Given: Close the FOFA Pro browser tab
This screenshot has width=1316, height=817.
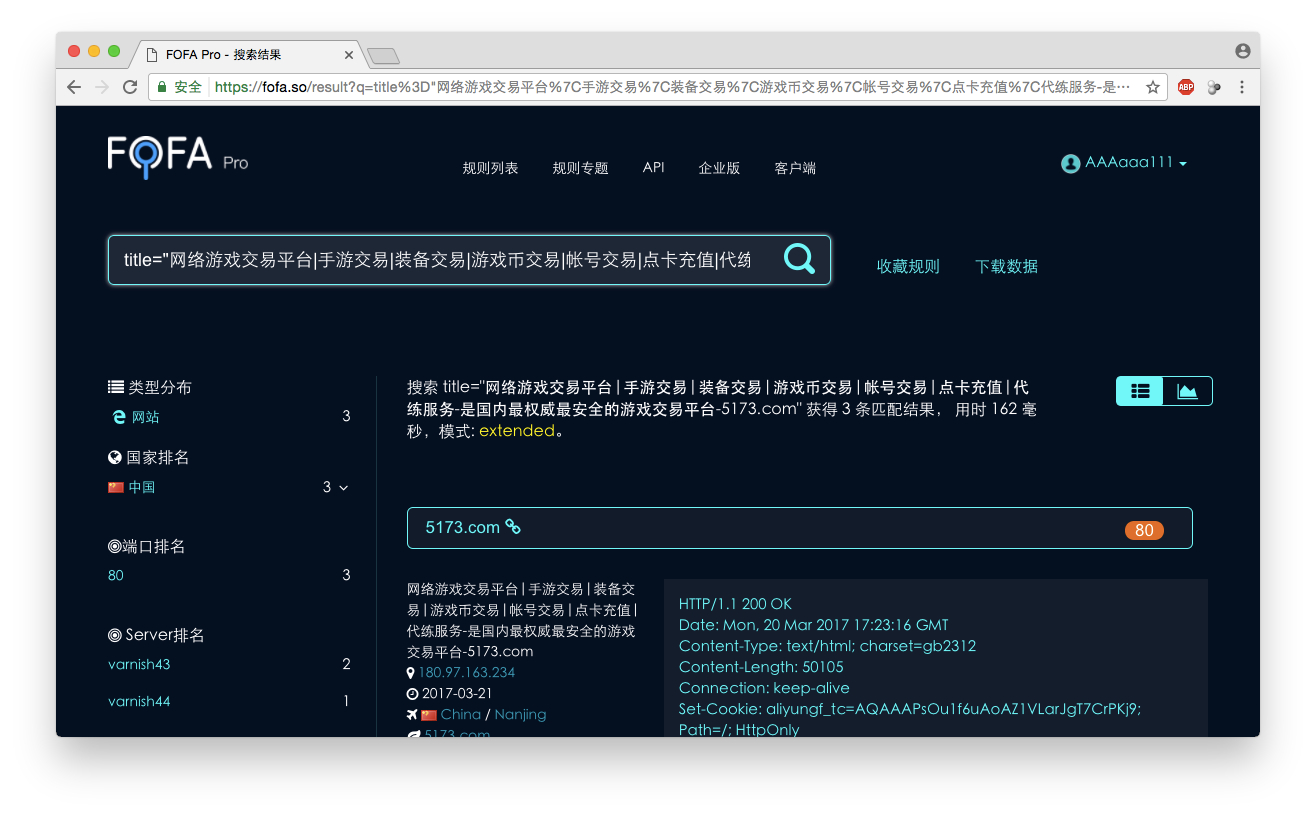Looking at the screenshot, I should pos(349,55).
